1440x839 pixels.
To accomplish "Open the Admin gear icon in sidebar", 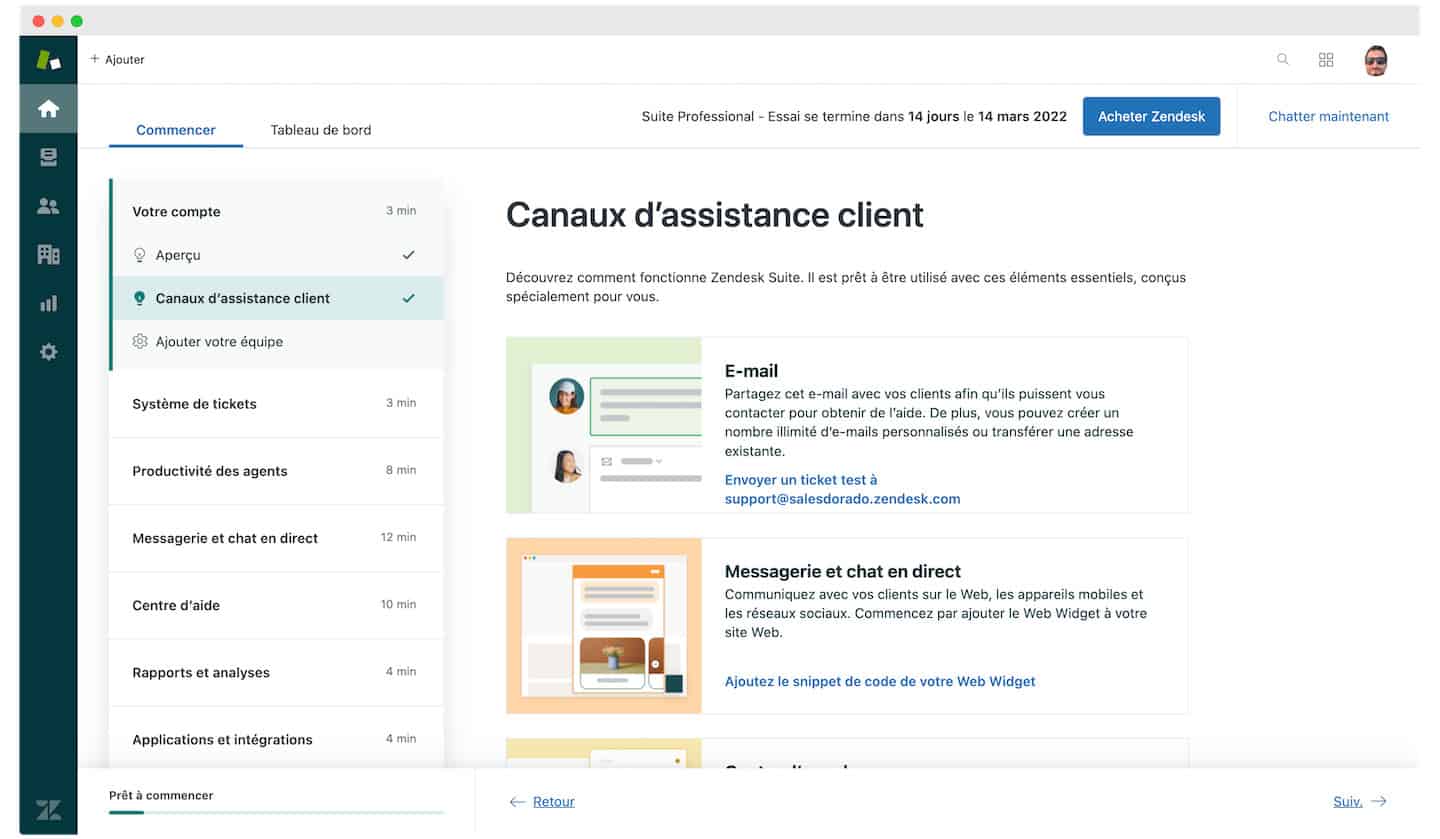I will click(x=48, y=352).
